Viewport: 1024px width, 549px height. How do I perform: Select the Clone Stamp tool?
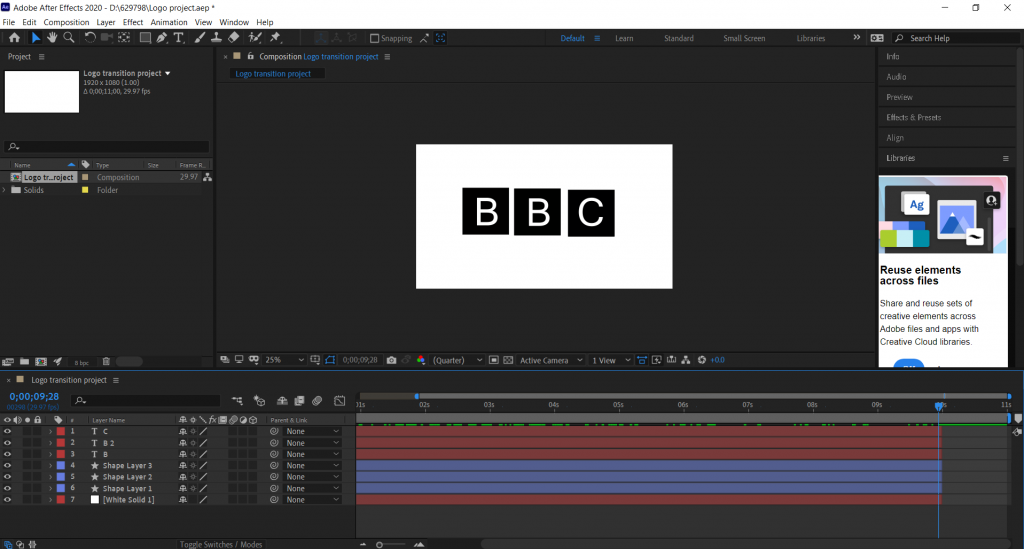(216, 38)
